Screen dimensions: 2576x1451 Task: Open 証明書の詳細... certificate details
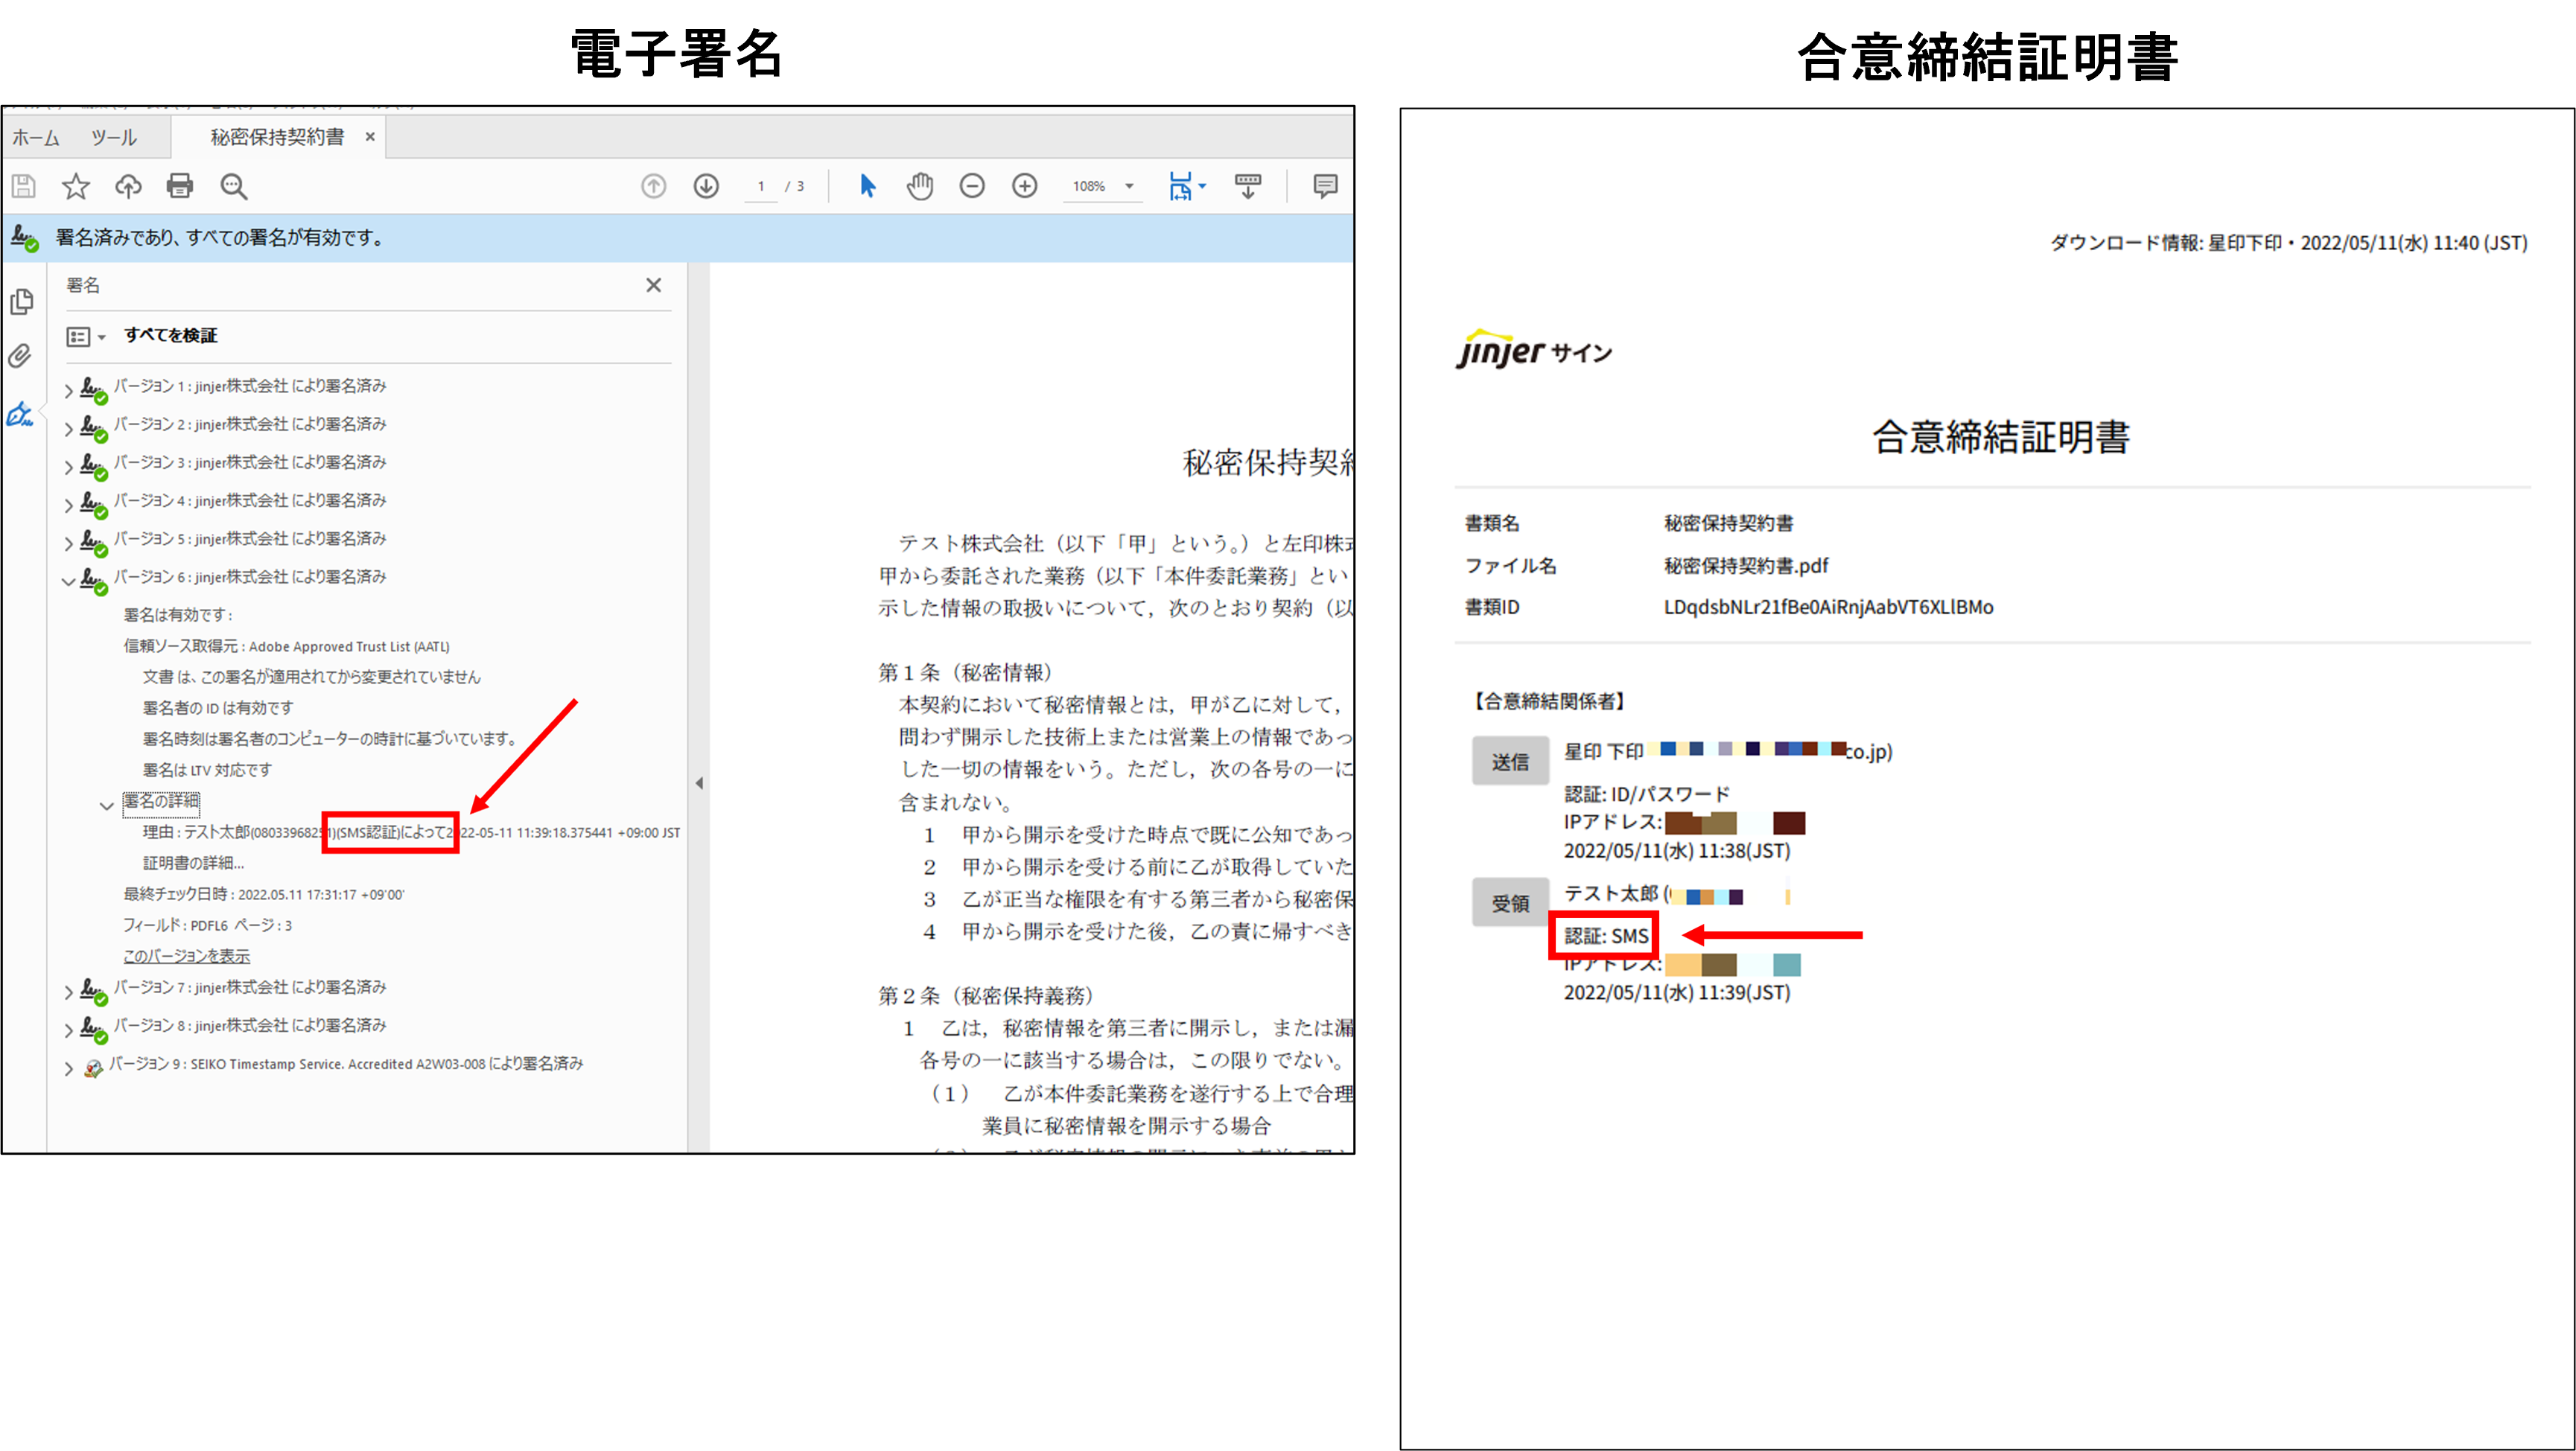pyautogui.click(x=193, y=863)
